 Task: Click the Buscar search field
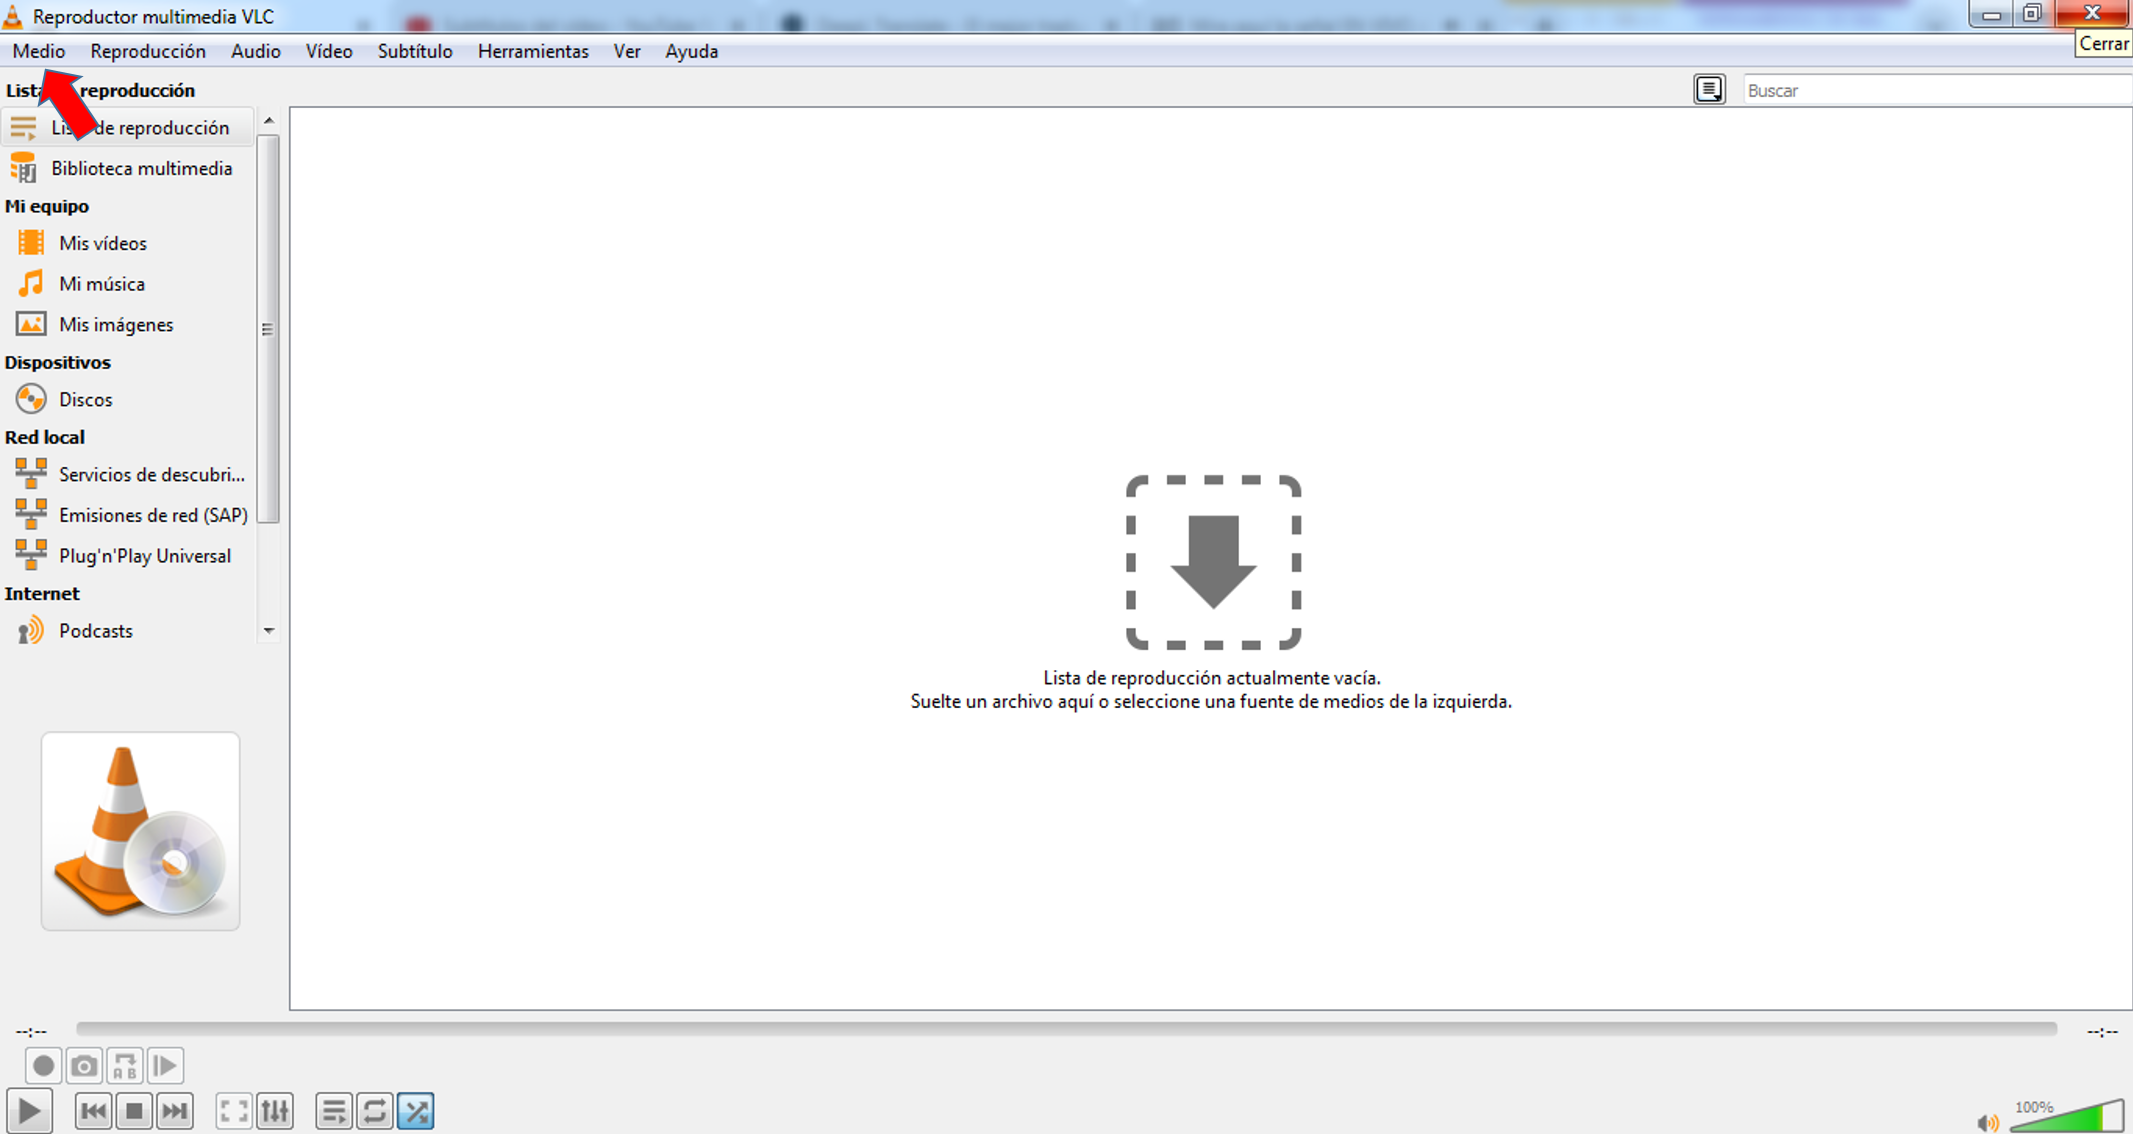(x=1937, y=90)
